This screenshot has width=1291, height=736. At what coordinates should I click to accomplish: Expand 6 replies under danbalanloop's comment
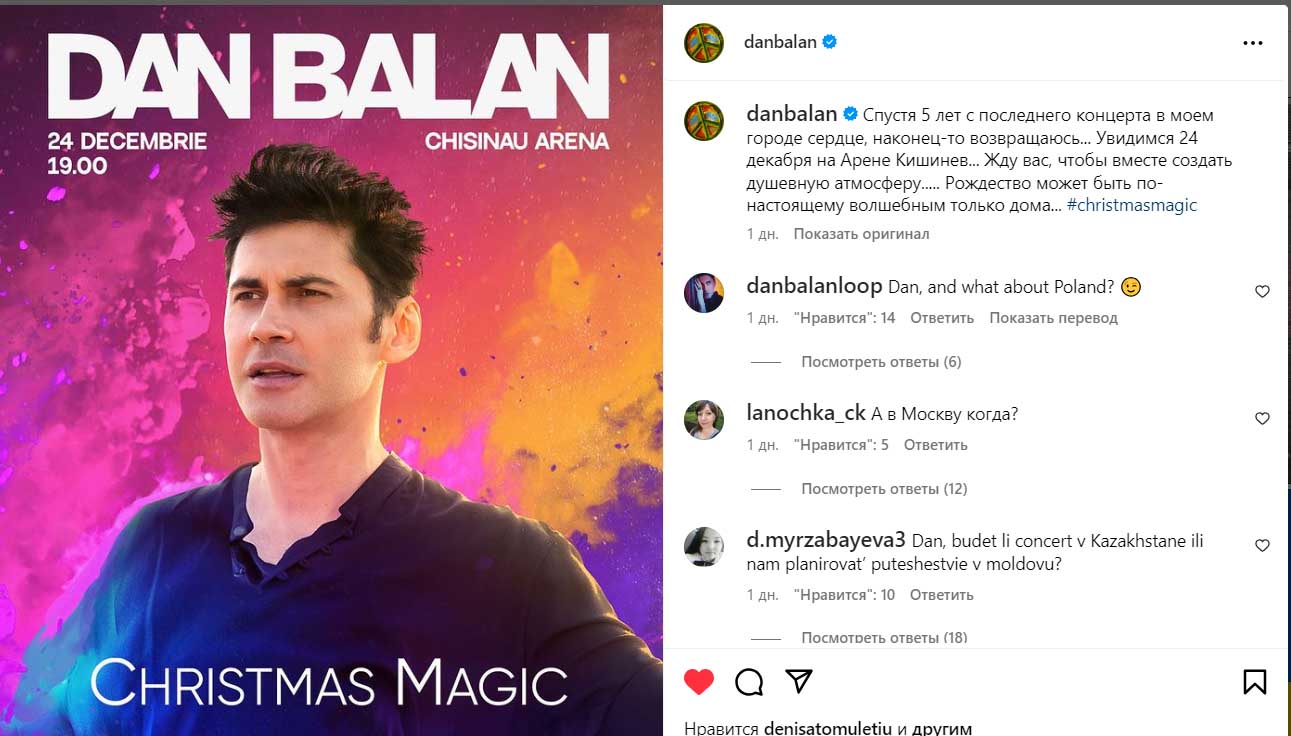(881, 362)
